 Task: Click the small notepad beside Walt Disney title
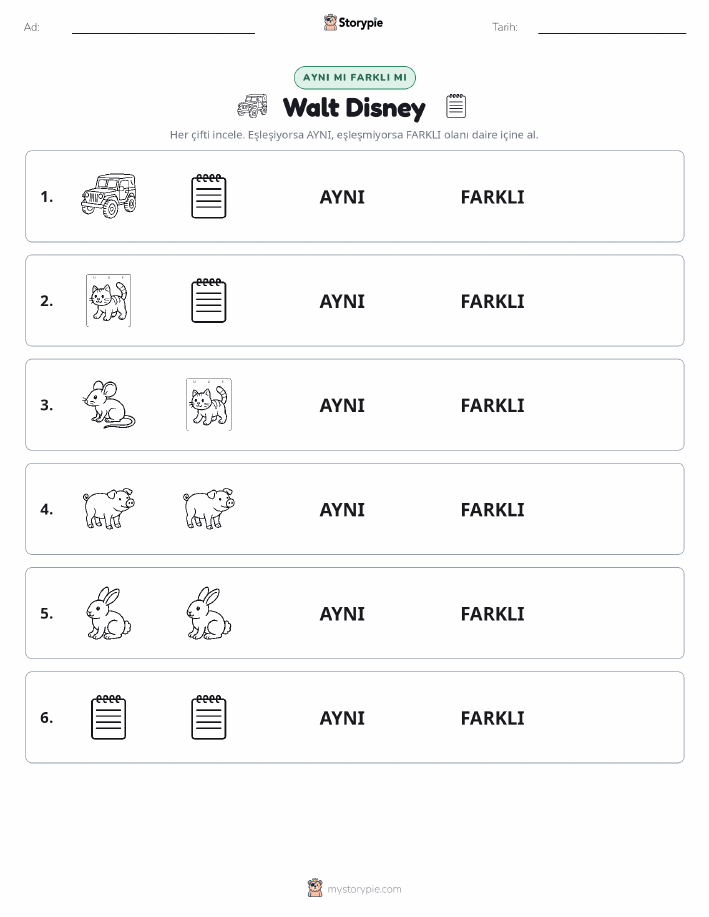point(456,106)
